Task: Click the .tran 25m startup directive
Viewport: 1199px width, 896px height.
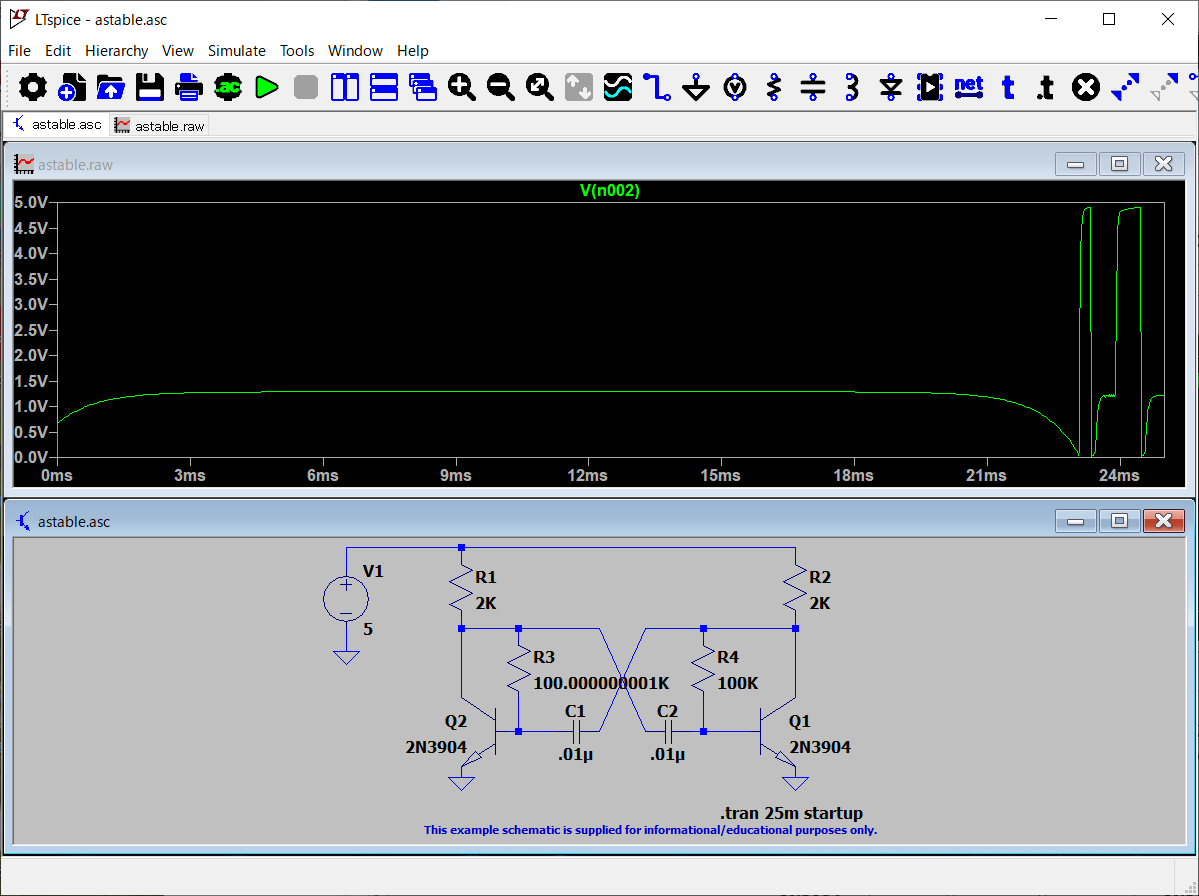Action: pyautogui.click(x=790, y=813)
